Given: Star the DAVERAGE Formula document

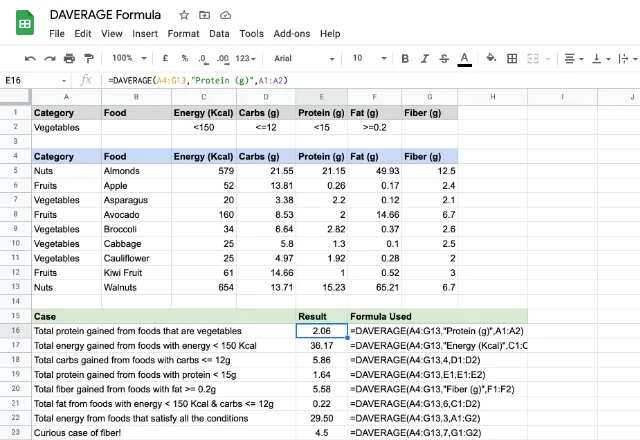Looking at the screenshot, I should 184,15.
